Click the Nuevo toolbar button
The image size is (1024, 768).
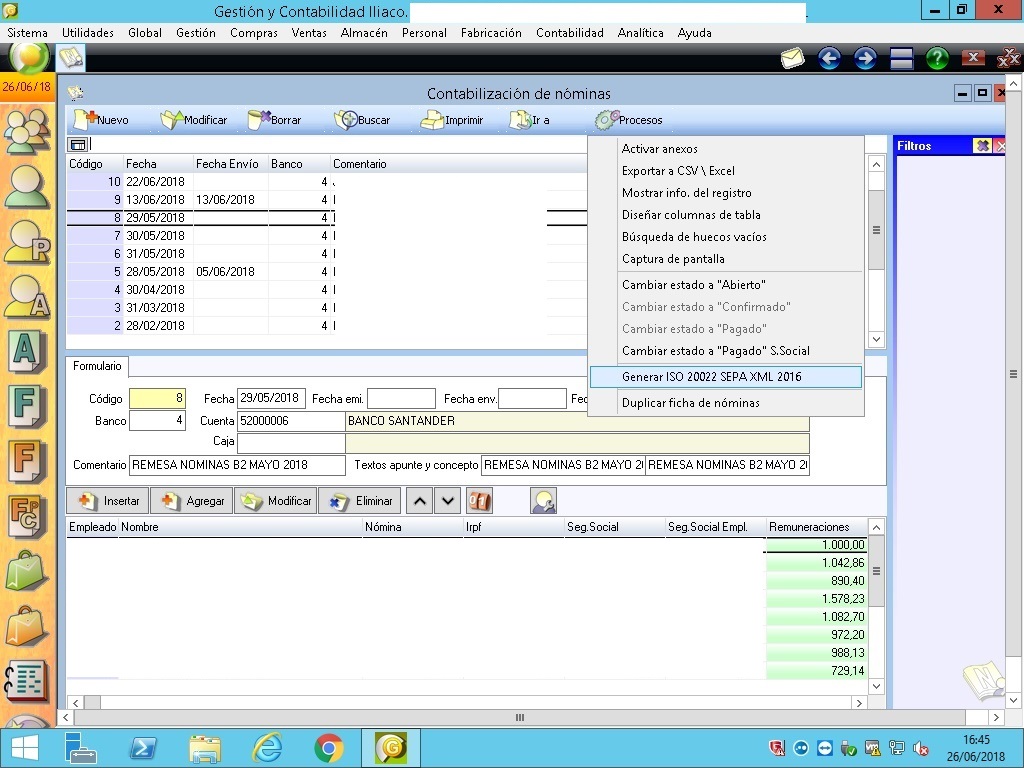(x=101, y=120)
